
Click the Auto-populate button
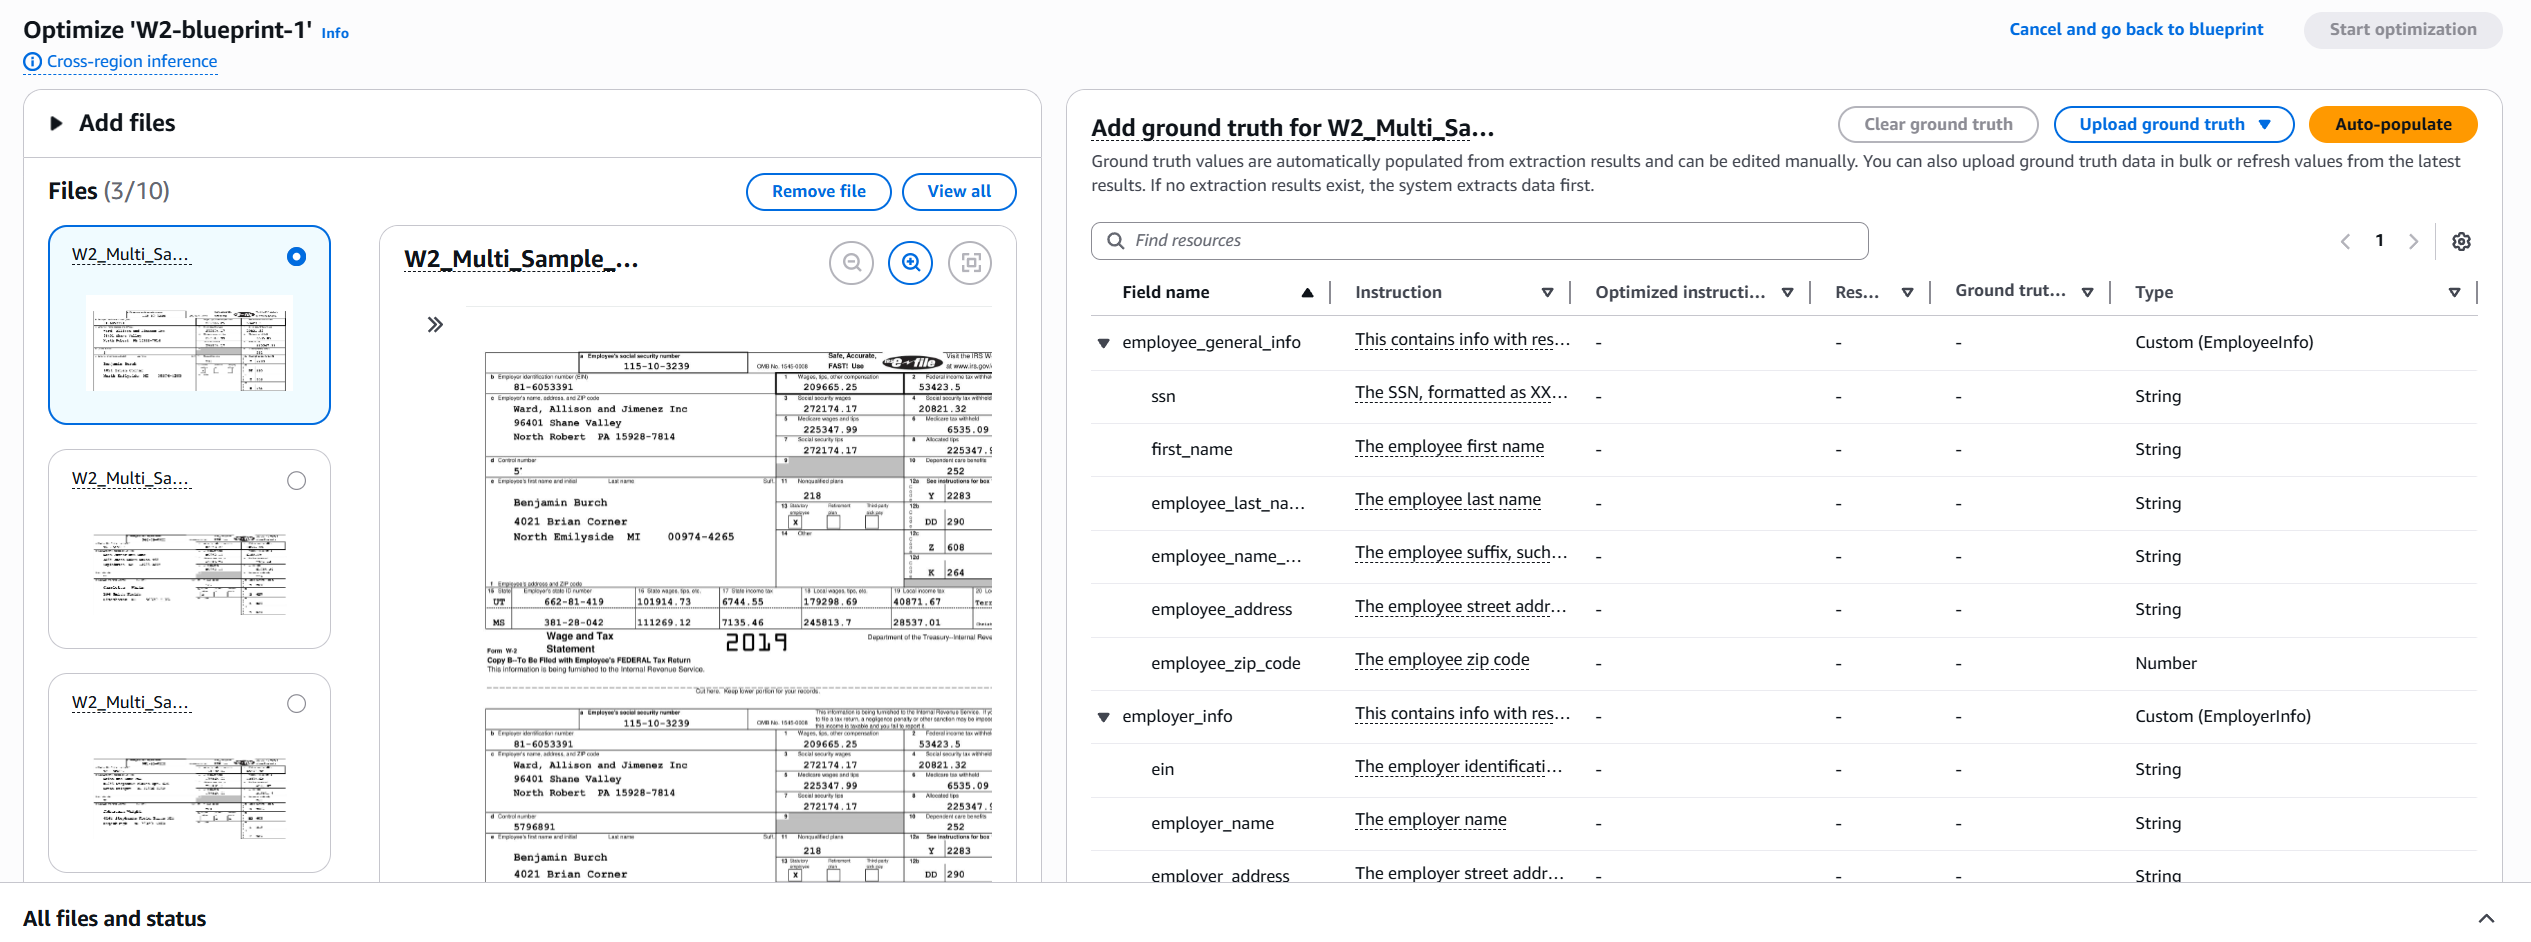coord(2392,124)
